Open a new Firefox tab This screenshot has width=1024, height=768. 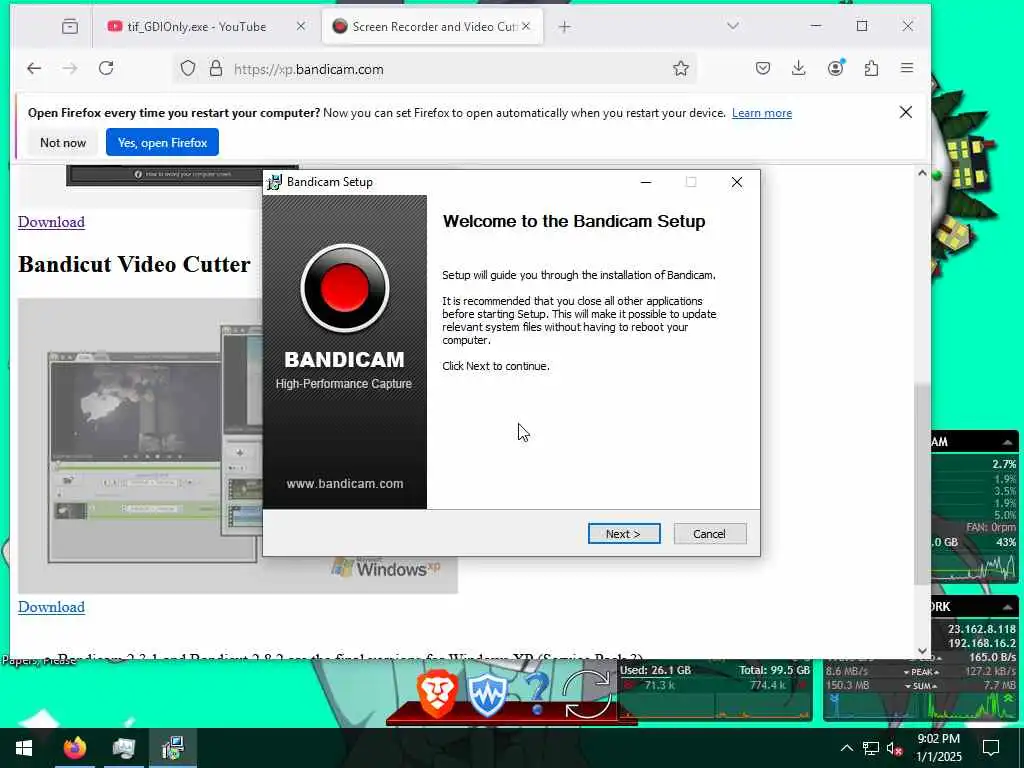point(565,27)
